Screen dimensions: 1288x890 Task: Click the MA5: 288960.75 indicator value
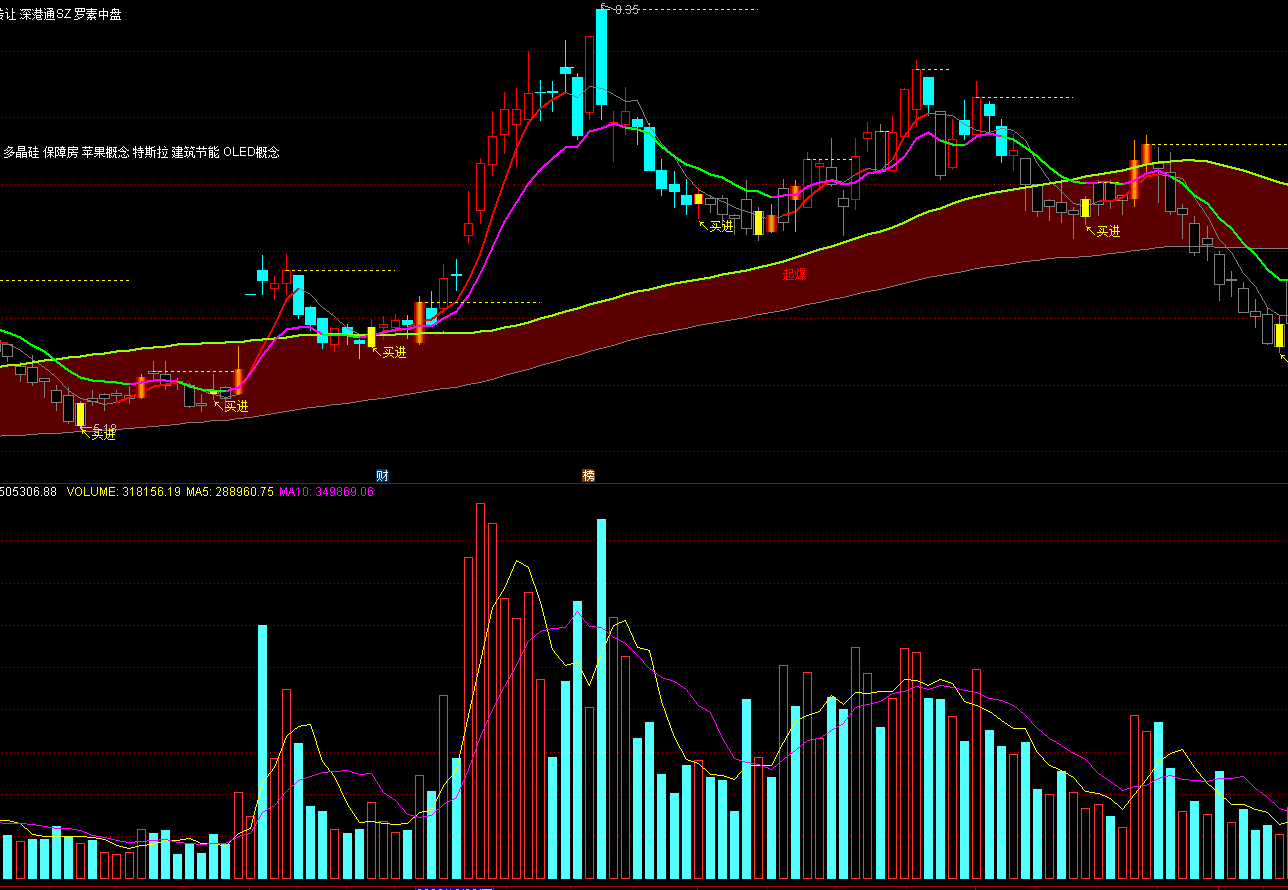click(230, 492)
